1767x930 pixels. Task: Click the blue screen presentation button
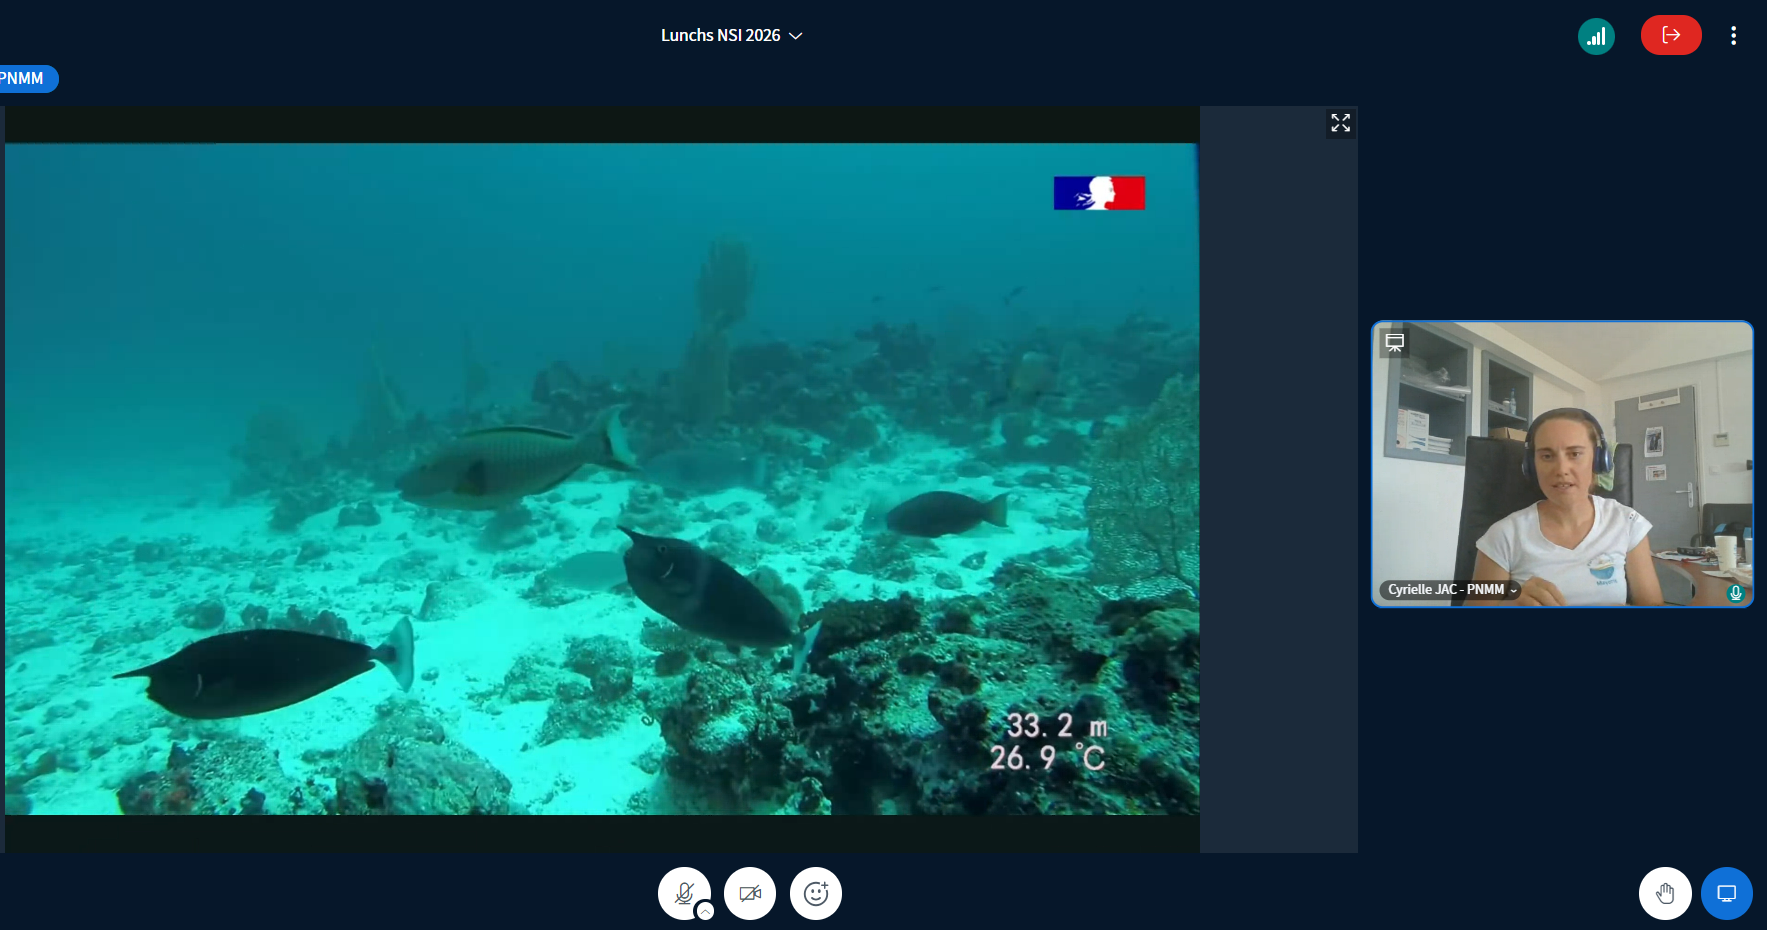[x=1726, y=893]
